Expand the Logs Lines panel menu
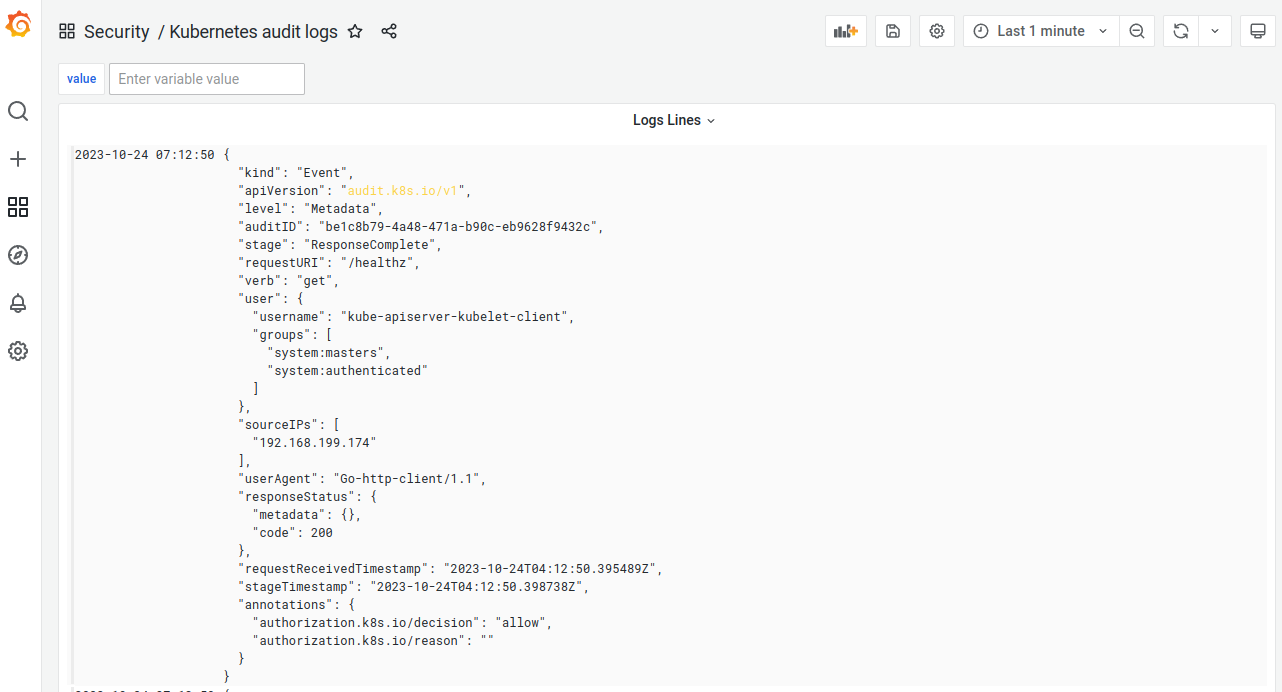1282x692 pixels. 674,120
